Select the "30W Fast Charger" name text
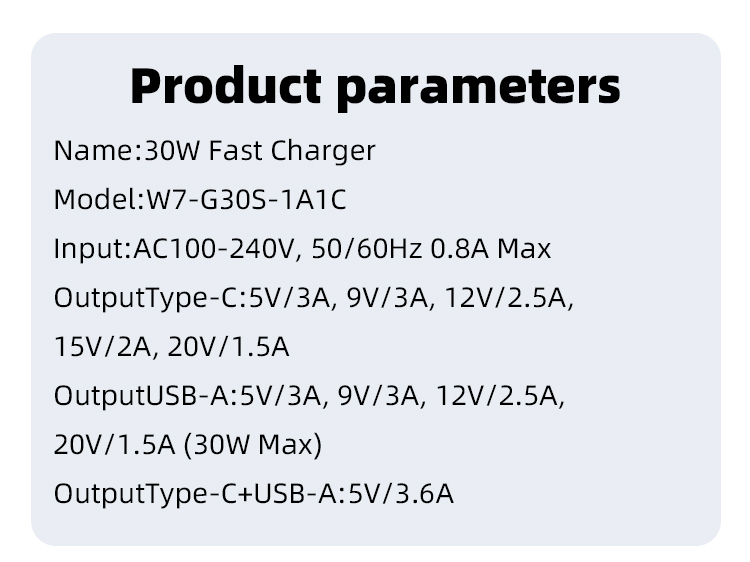Screen dimensions: 750x562 [260, 151]
